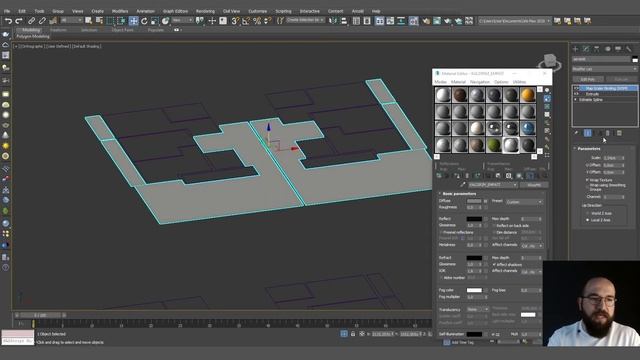The height and width of the screenshot is (360, 640).
Task: Activate the Select and Scale tool
Action: coord(155,21)
